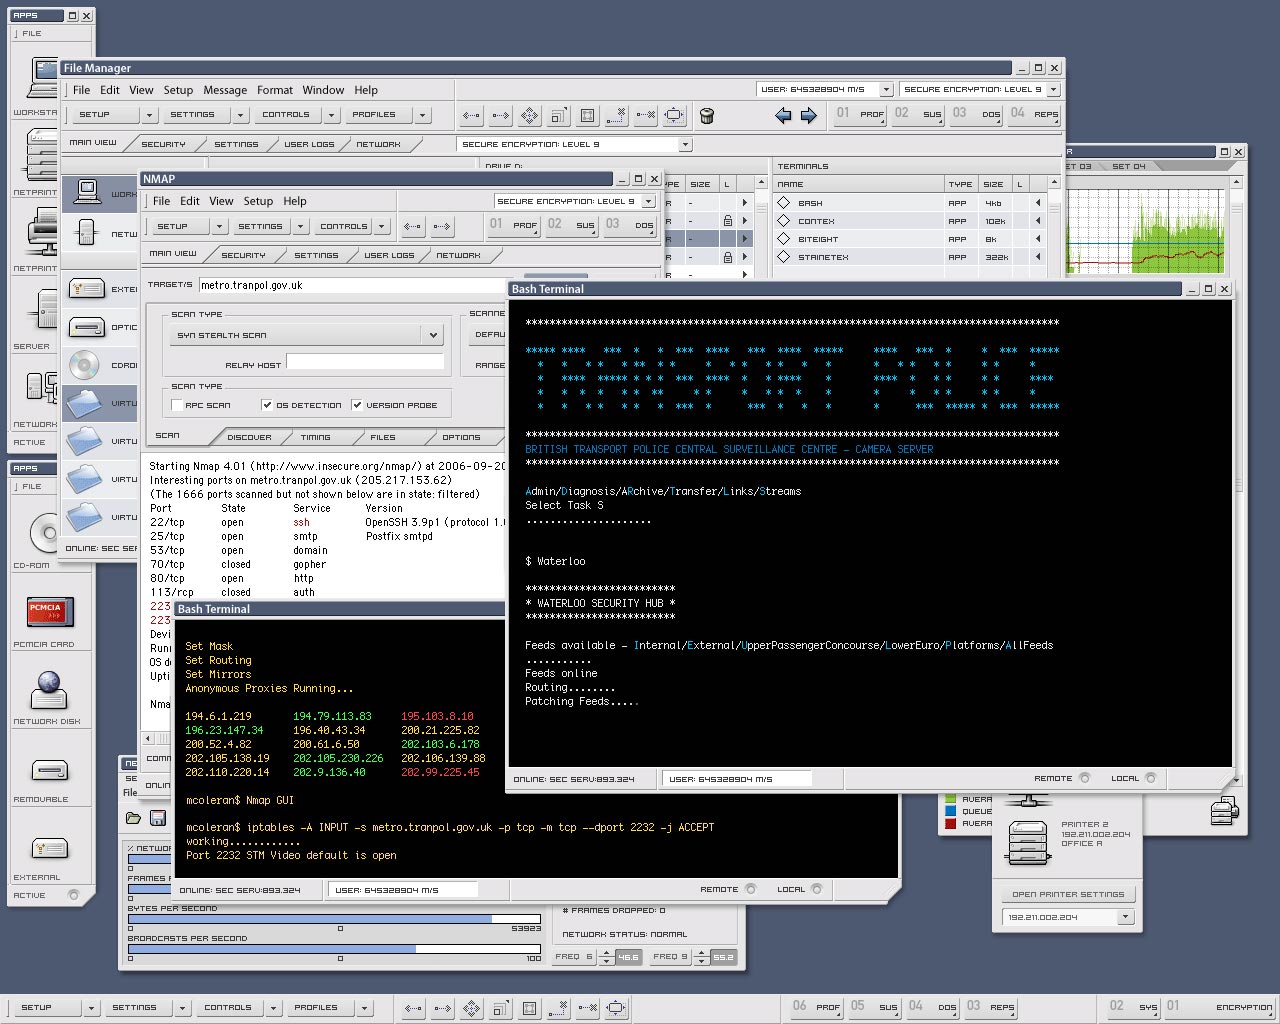Click the blue back arrow in File Manager
This screenshot has height=1024, width=1280.
coord(783,116)
